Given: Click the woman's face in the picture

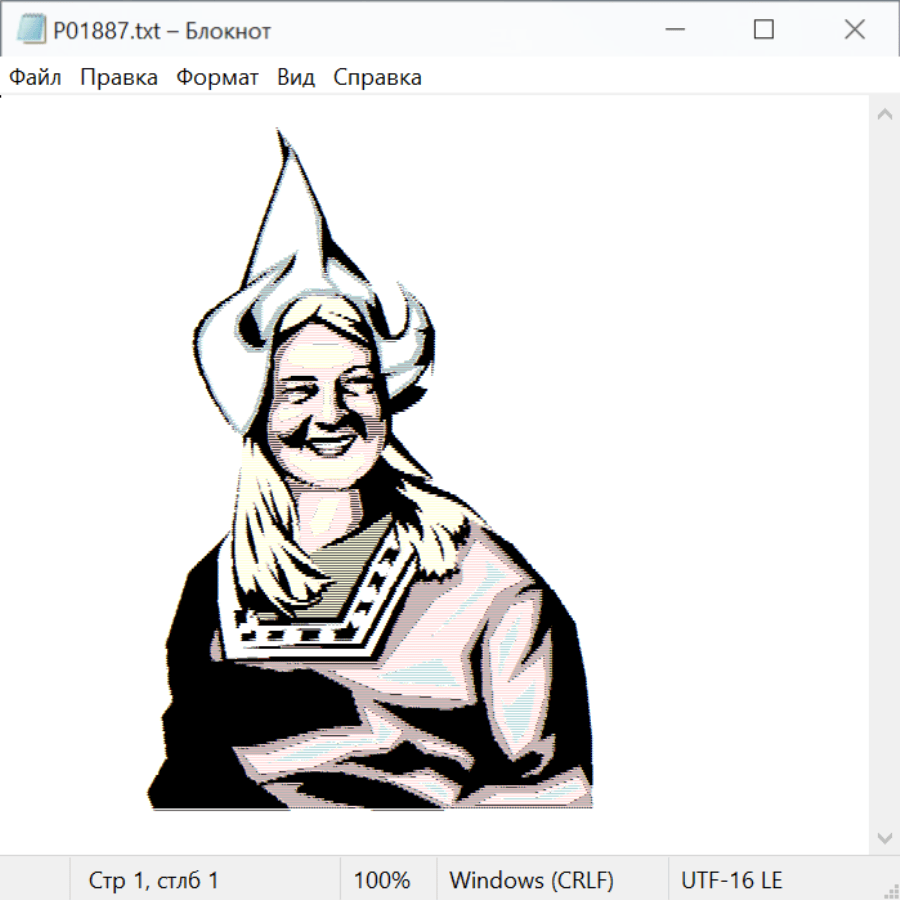Looking at the screenshot, I should (323, 405).
